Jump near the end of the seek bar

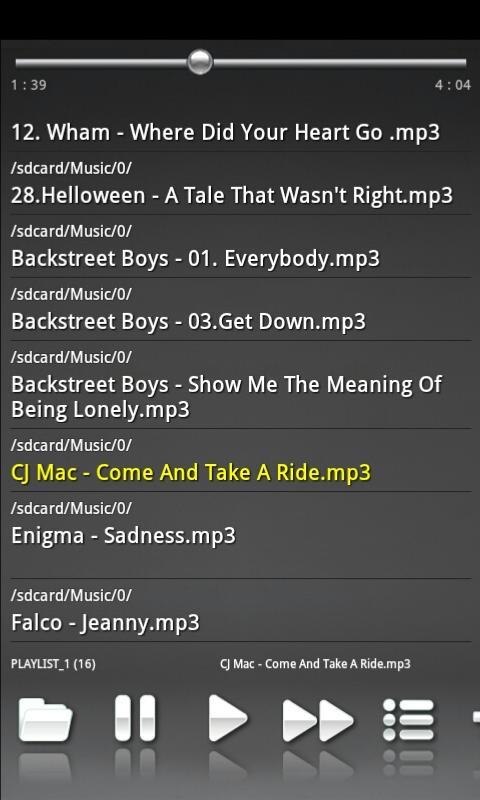pos(449,63)
